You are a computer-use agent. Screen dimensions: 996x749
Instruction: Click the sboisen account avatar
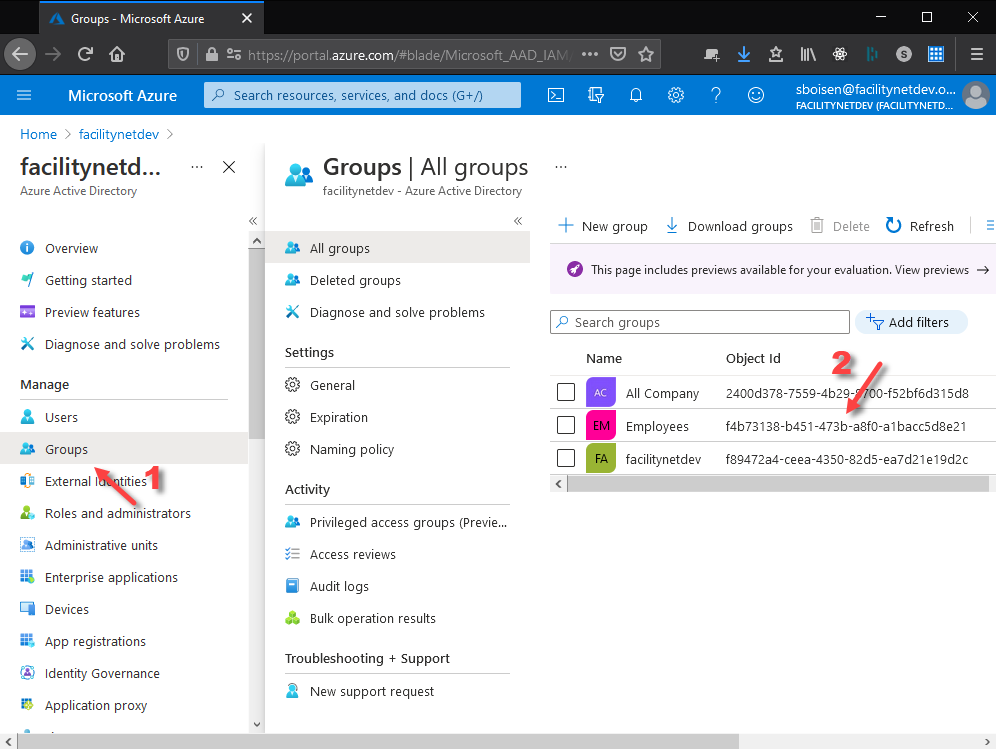(x=976, y=95)
